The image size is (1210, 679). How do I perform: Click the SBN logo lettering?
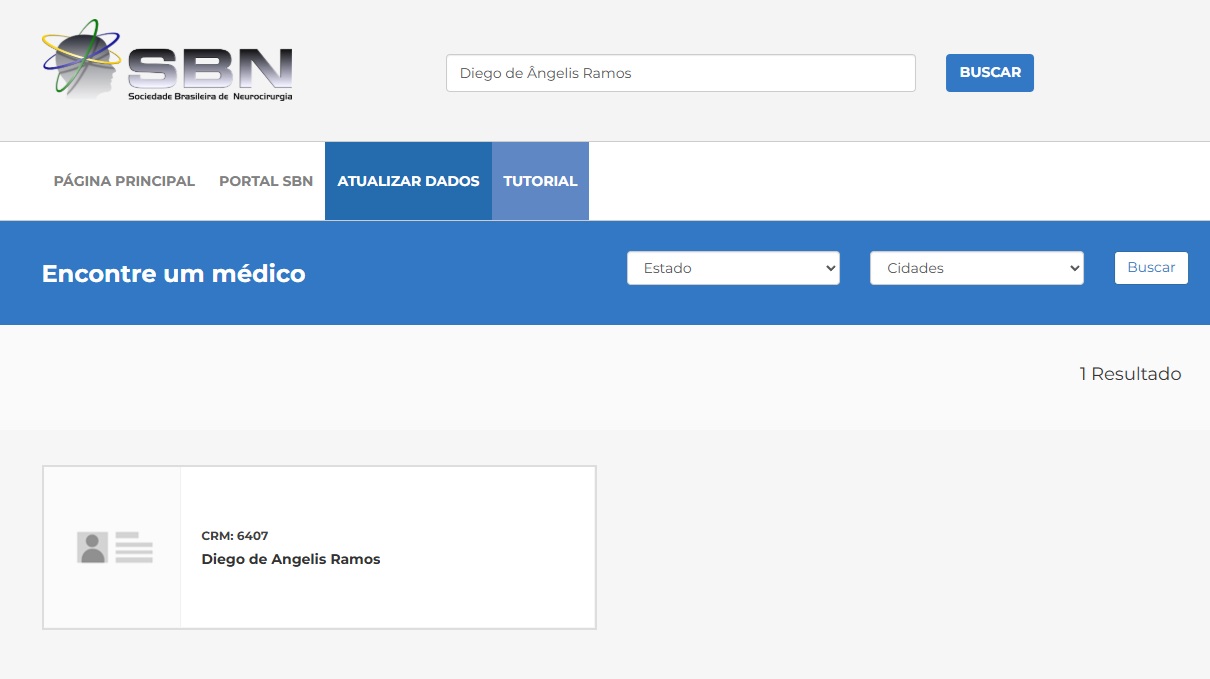(x=210, y=68)
